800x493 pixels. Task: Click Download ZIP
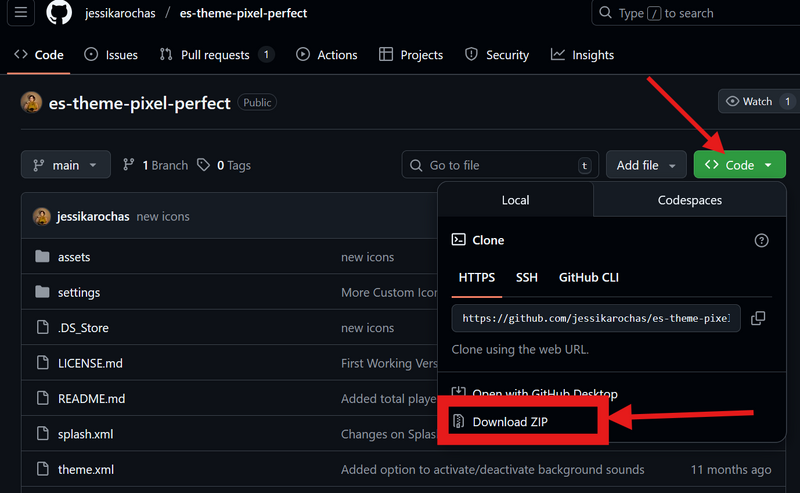[510, 422]
